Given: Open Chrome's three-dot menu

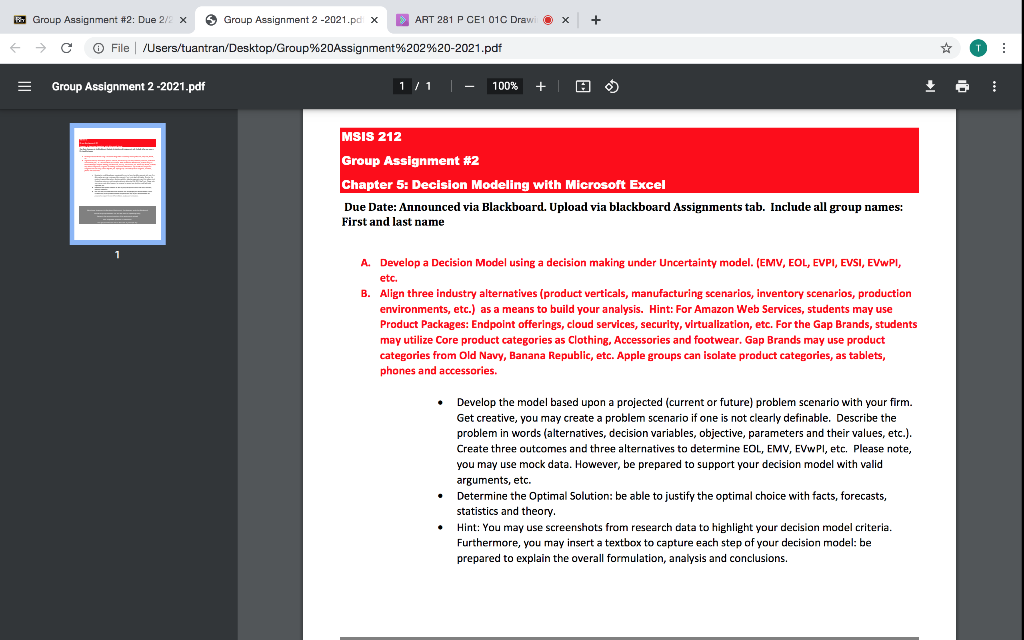Looking at the screenshot, I should coord(1003,46).
